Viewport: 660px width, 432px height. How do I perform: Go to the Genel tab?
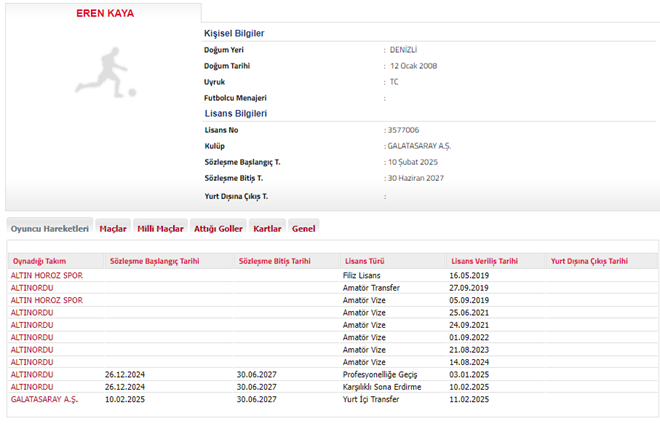pos(304,228)
